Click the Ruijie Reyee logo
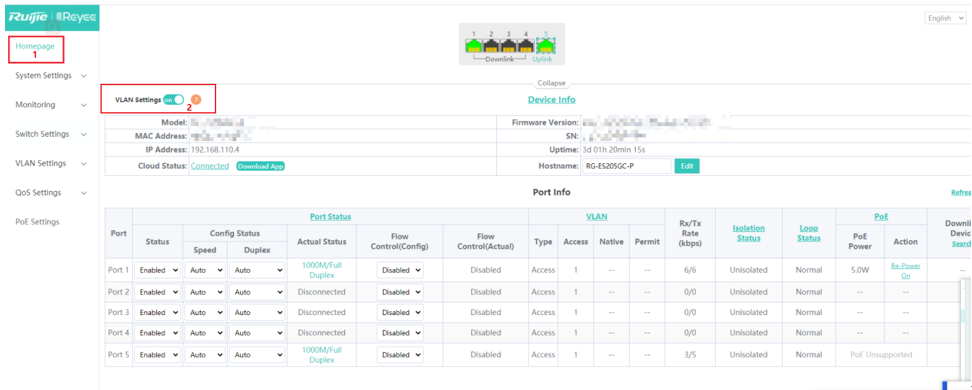The width and height of the screenshot is (972, 390). click(x=52, y=18)
